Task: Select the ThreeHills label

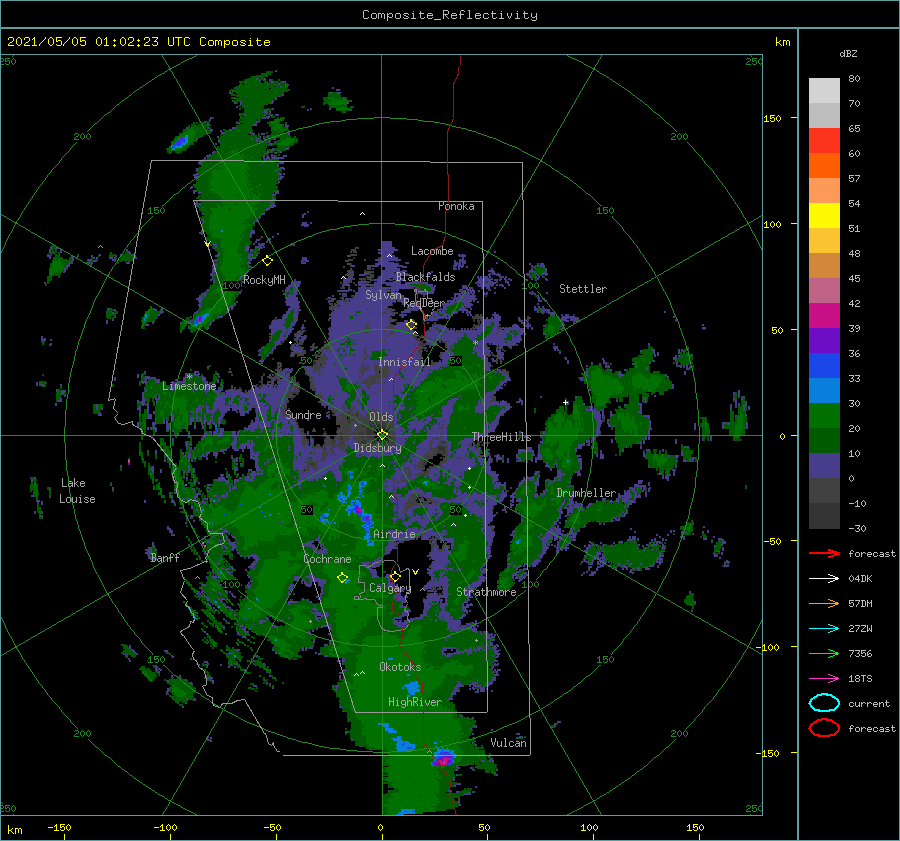Action: pyautogui.click(x=502, y=437)
